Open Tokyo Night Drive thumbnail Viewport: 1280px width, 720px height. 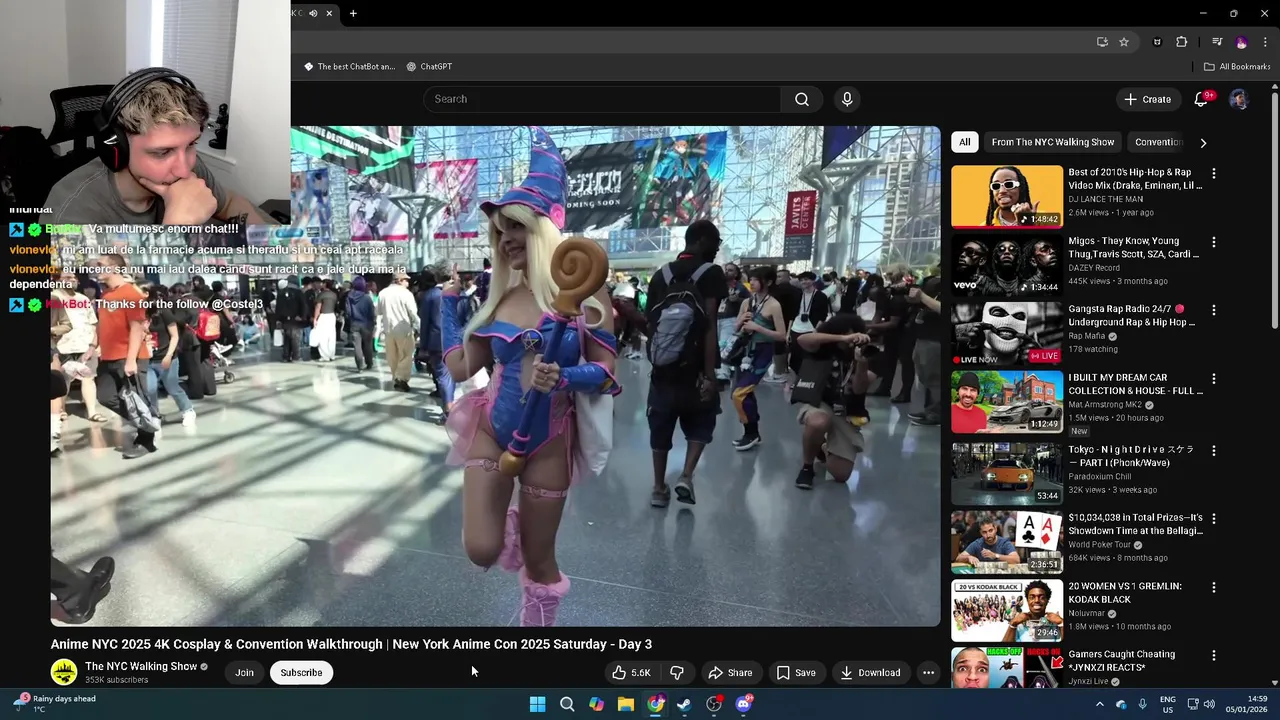pyautogui.click(x=1007, y=474)
